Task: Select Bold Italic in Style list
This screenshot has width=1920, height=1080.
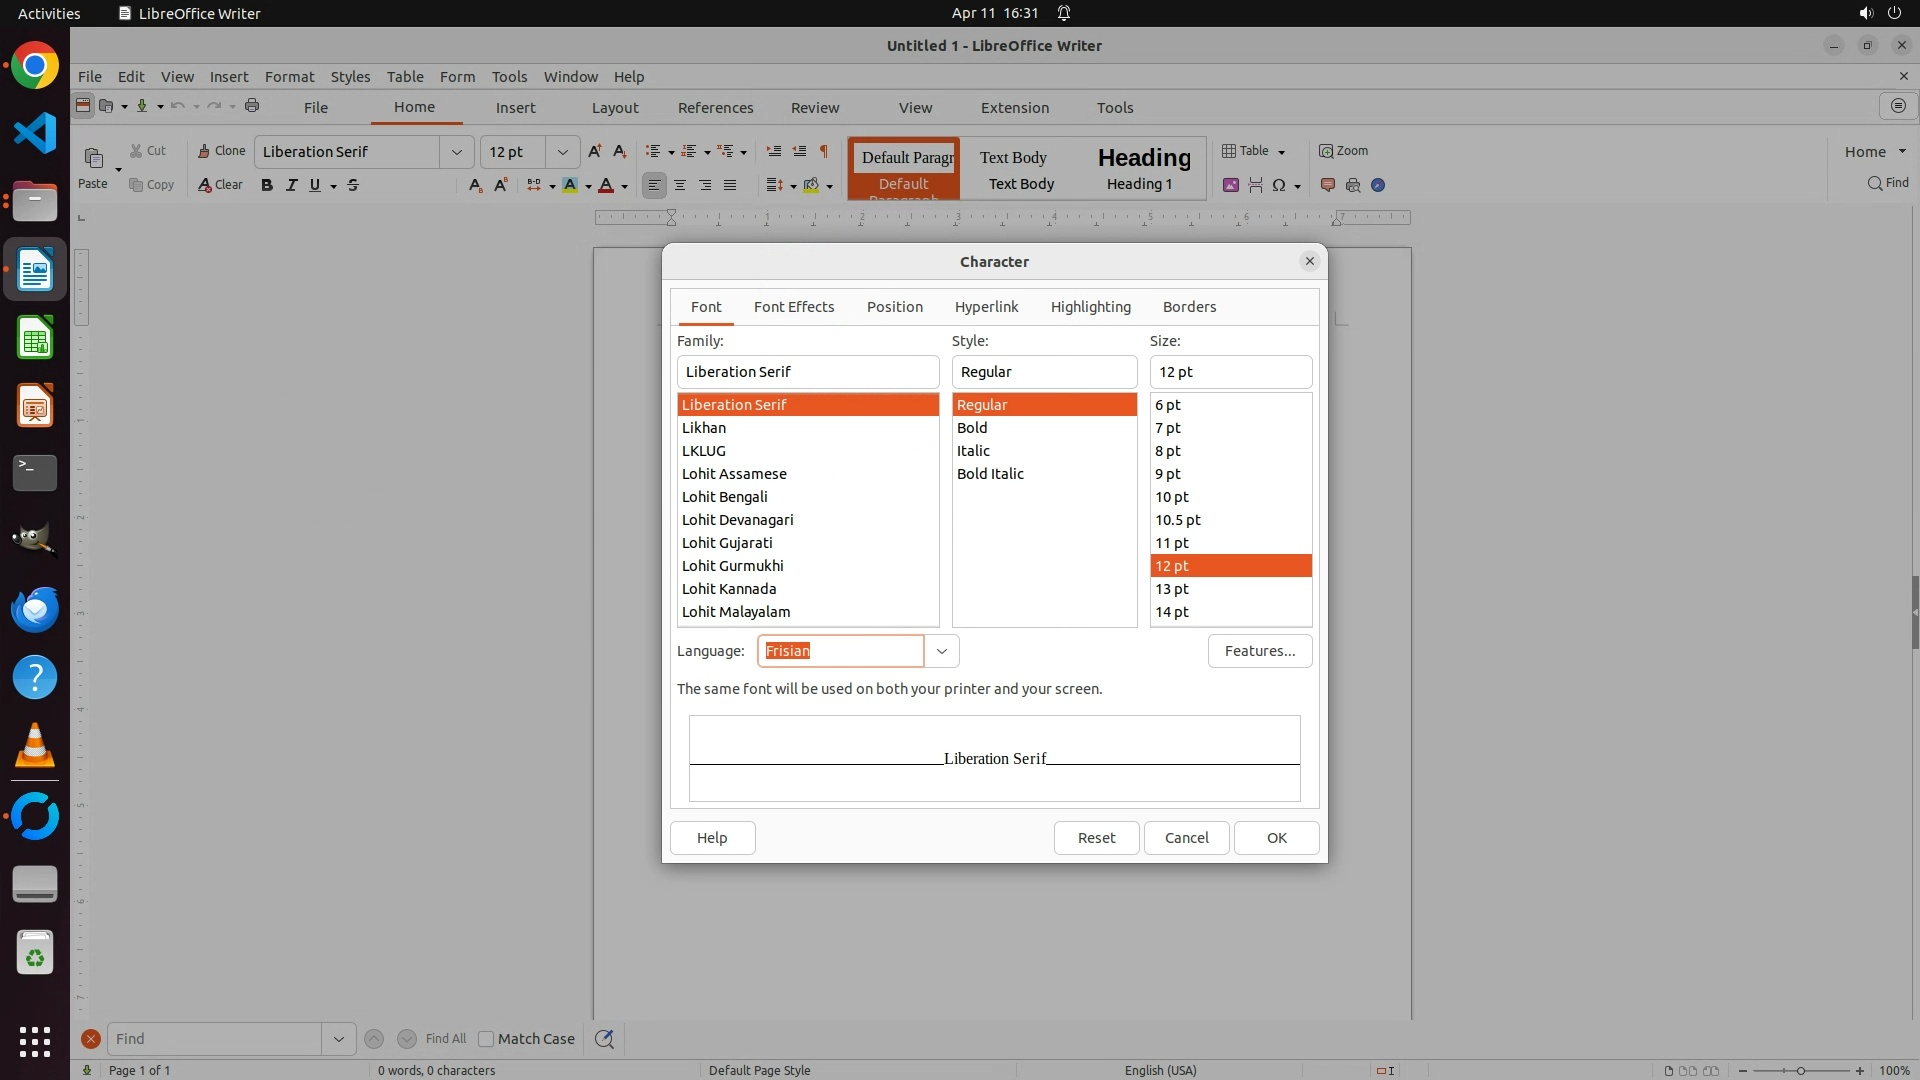Action: click(990, 474)
